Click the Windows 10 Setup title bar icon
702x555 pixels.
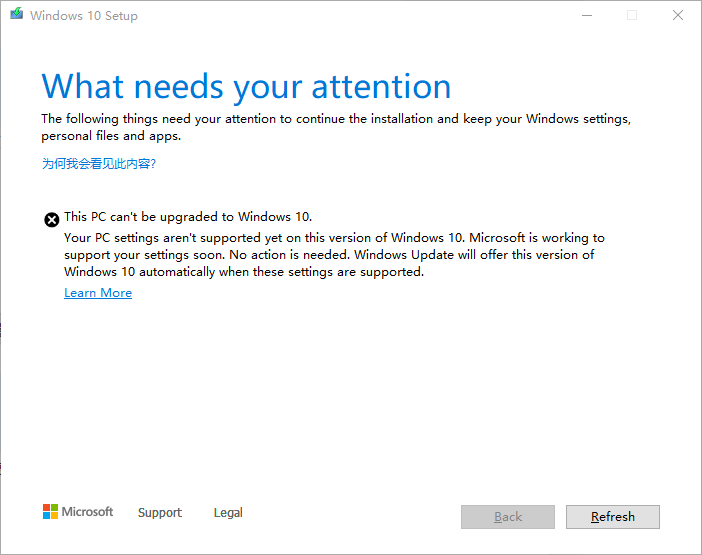pos(17,14)
